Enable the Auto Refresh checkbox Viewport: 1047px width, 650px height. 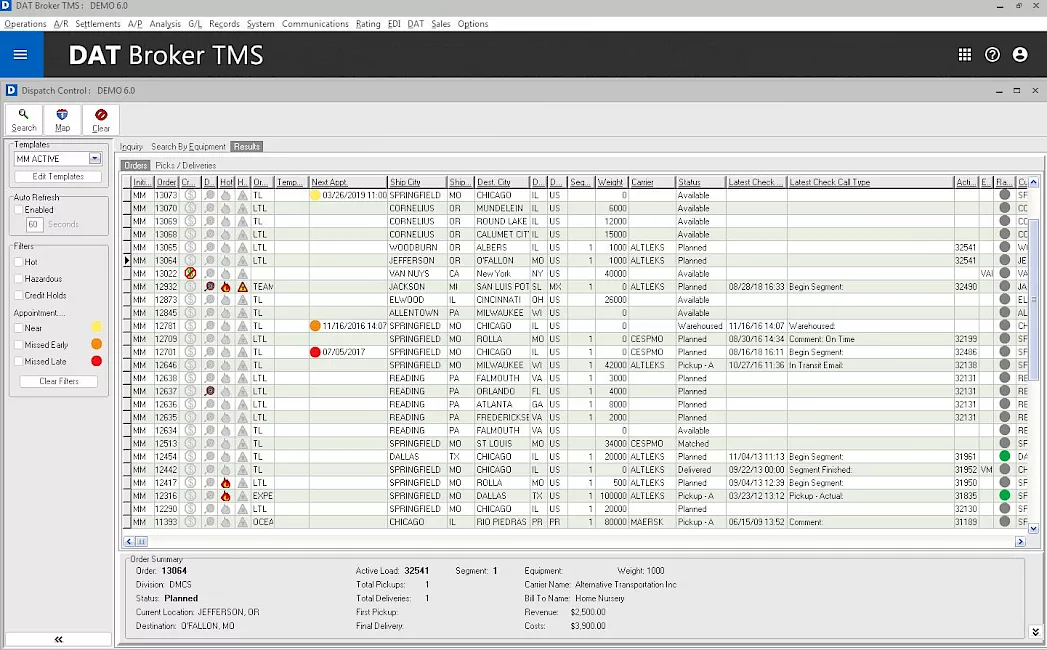(x=19, y=210)
